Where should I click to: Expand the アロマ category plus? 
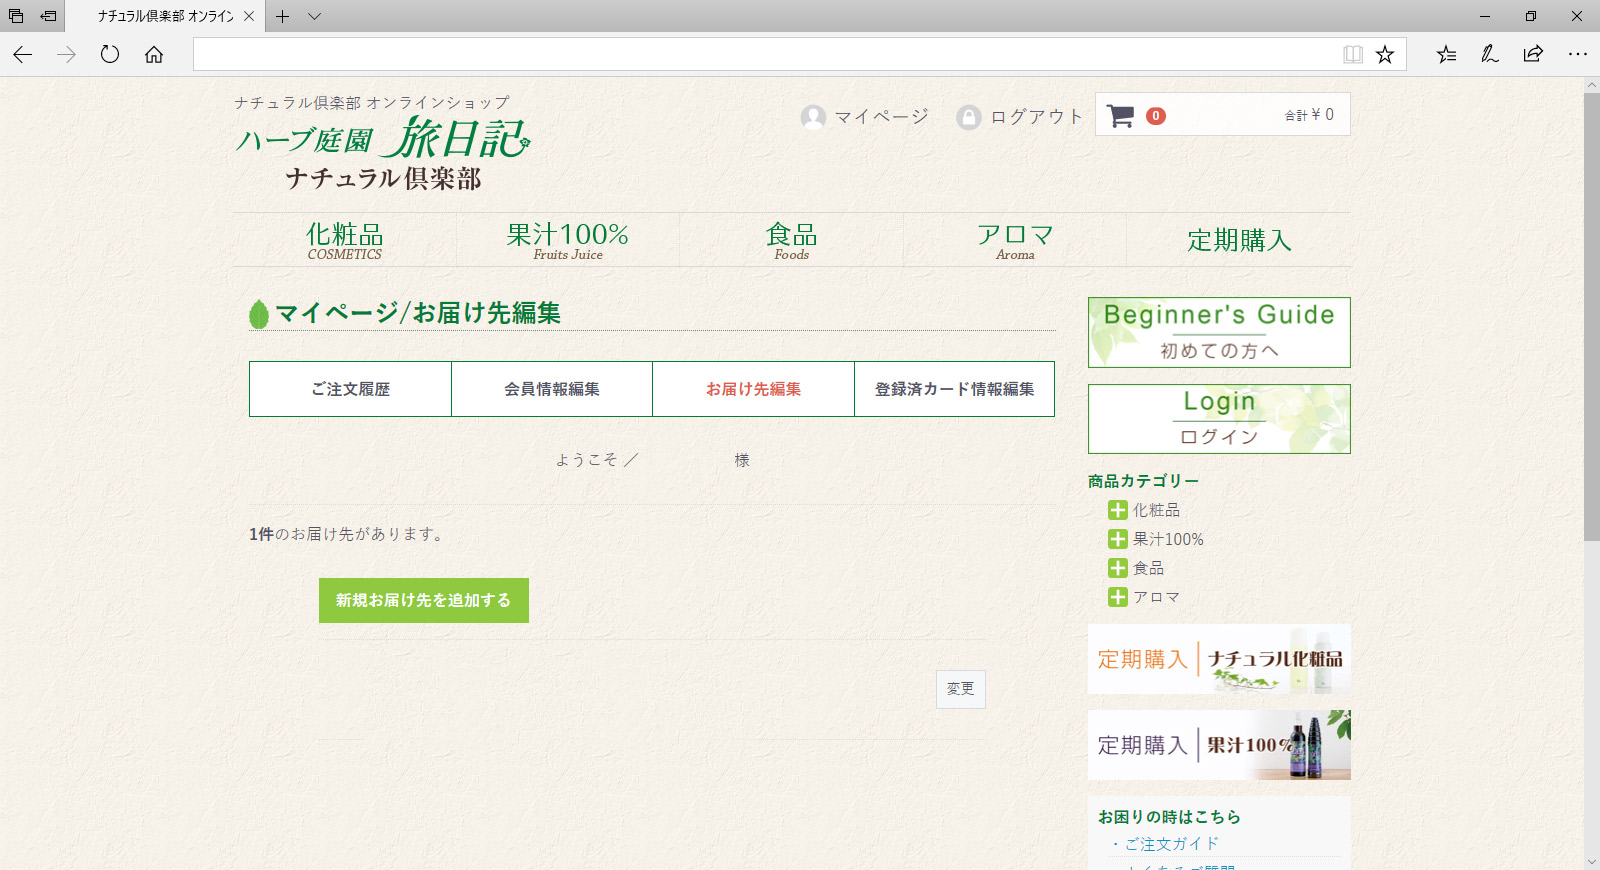point(1117,597)
